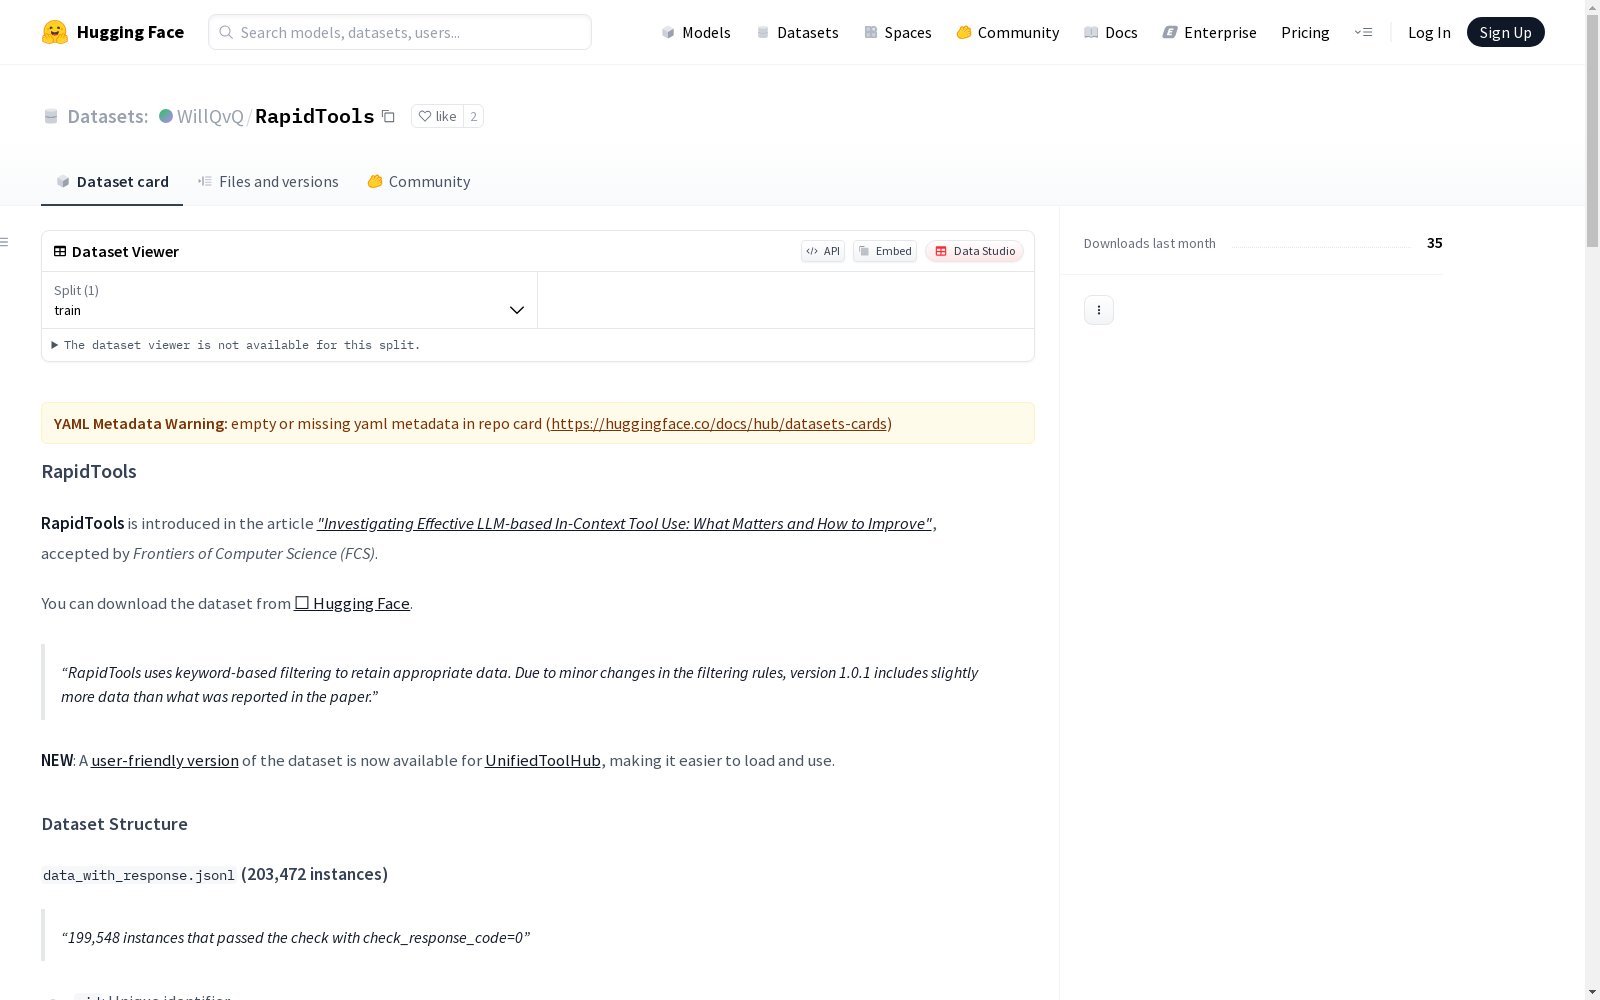Switch to the Dataset card tab
The image size is (1600, 1000).
click(112, 181)
